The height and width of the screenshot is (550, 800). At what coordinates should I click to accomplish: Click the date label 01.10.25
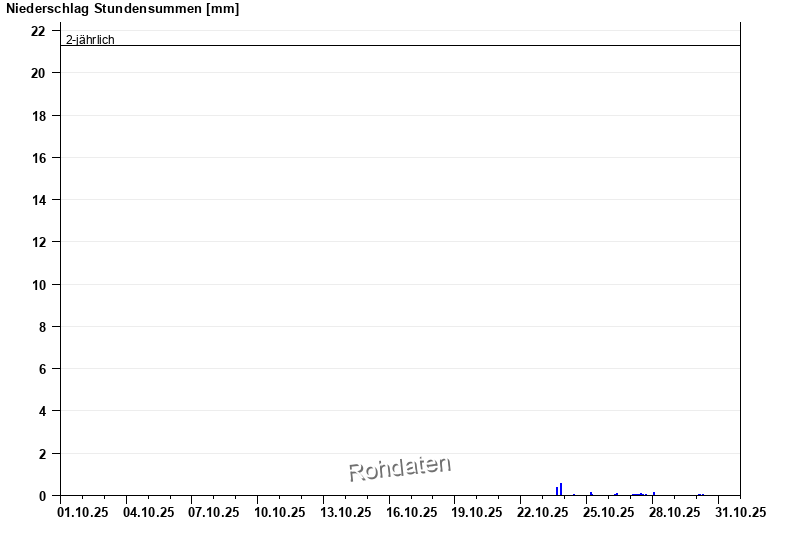point(83,512)
